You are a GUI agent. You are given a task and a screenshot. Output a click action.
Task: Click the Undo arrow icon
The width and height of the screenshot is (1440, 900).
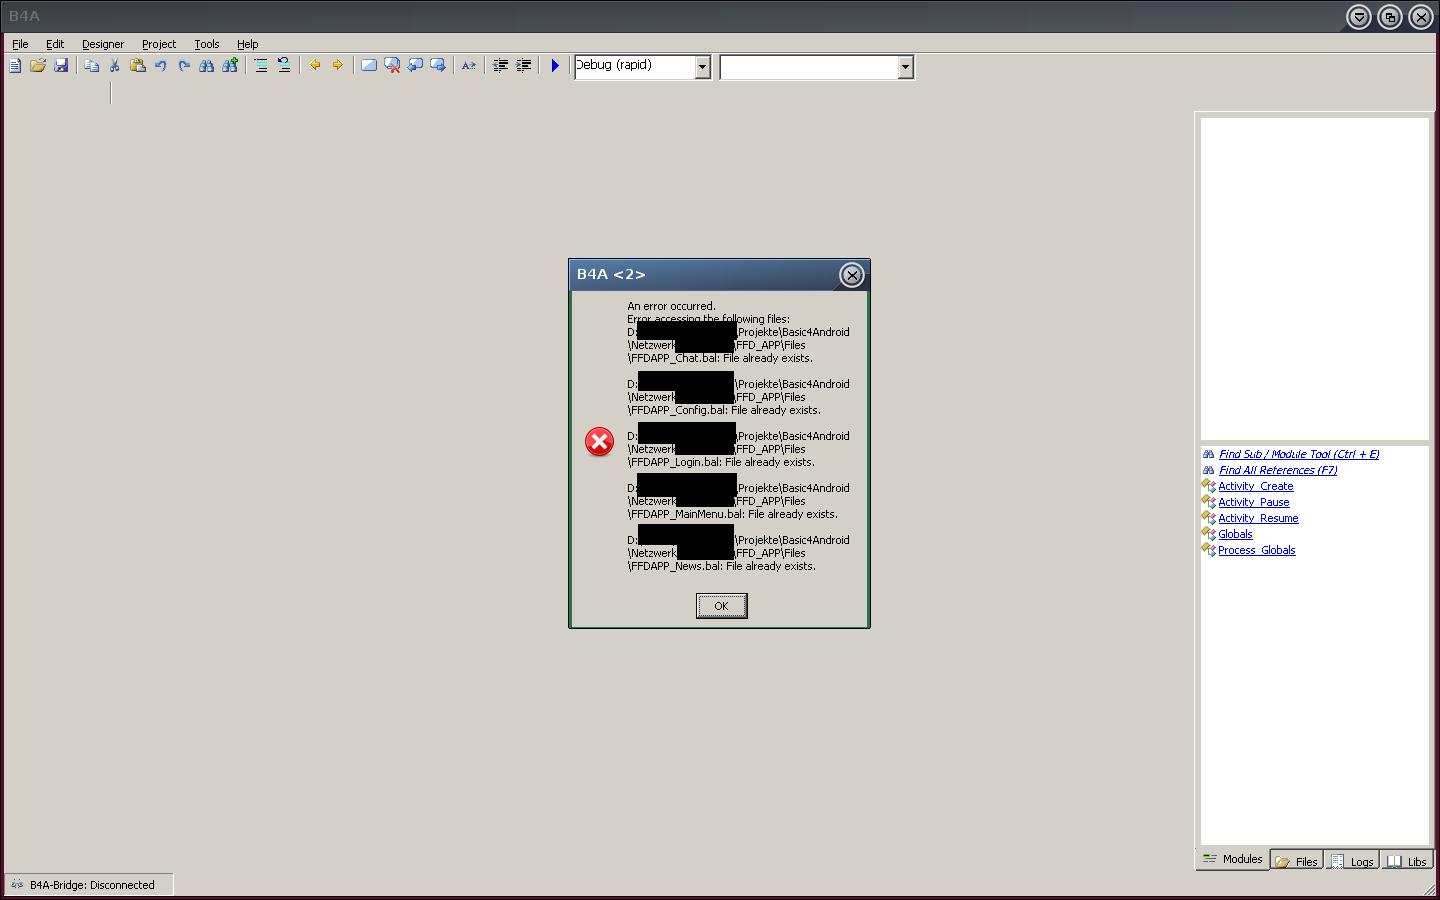pos(161,65)
